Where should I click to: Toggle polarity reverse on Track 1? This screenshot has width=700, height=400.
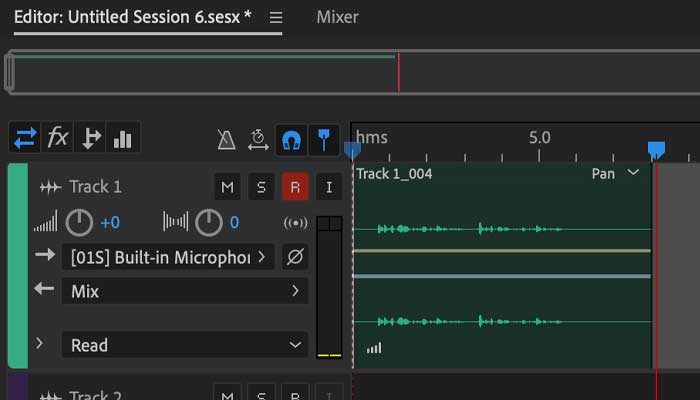click(x=295, y=257)
